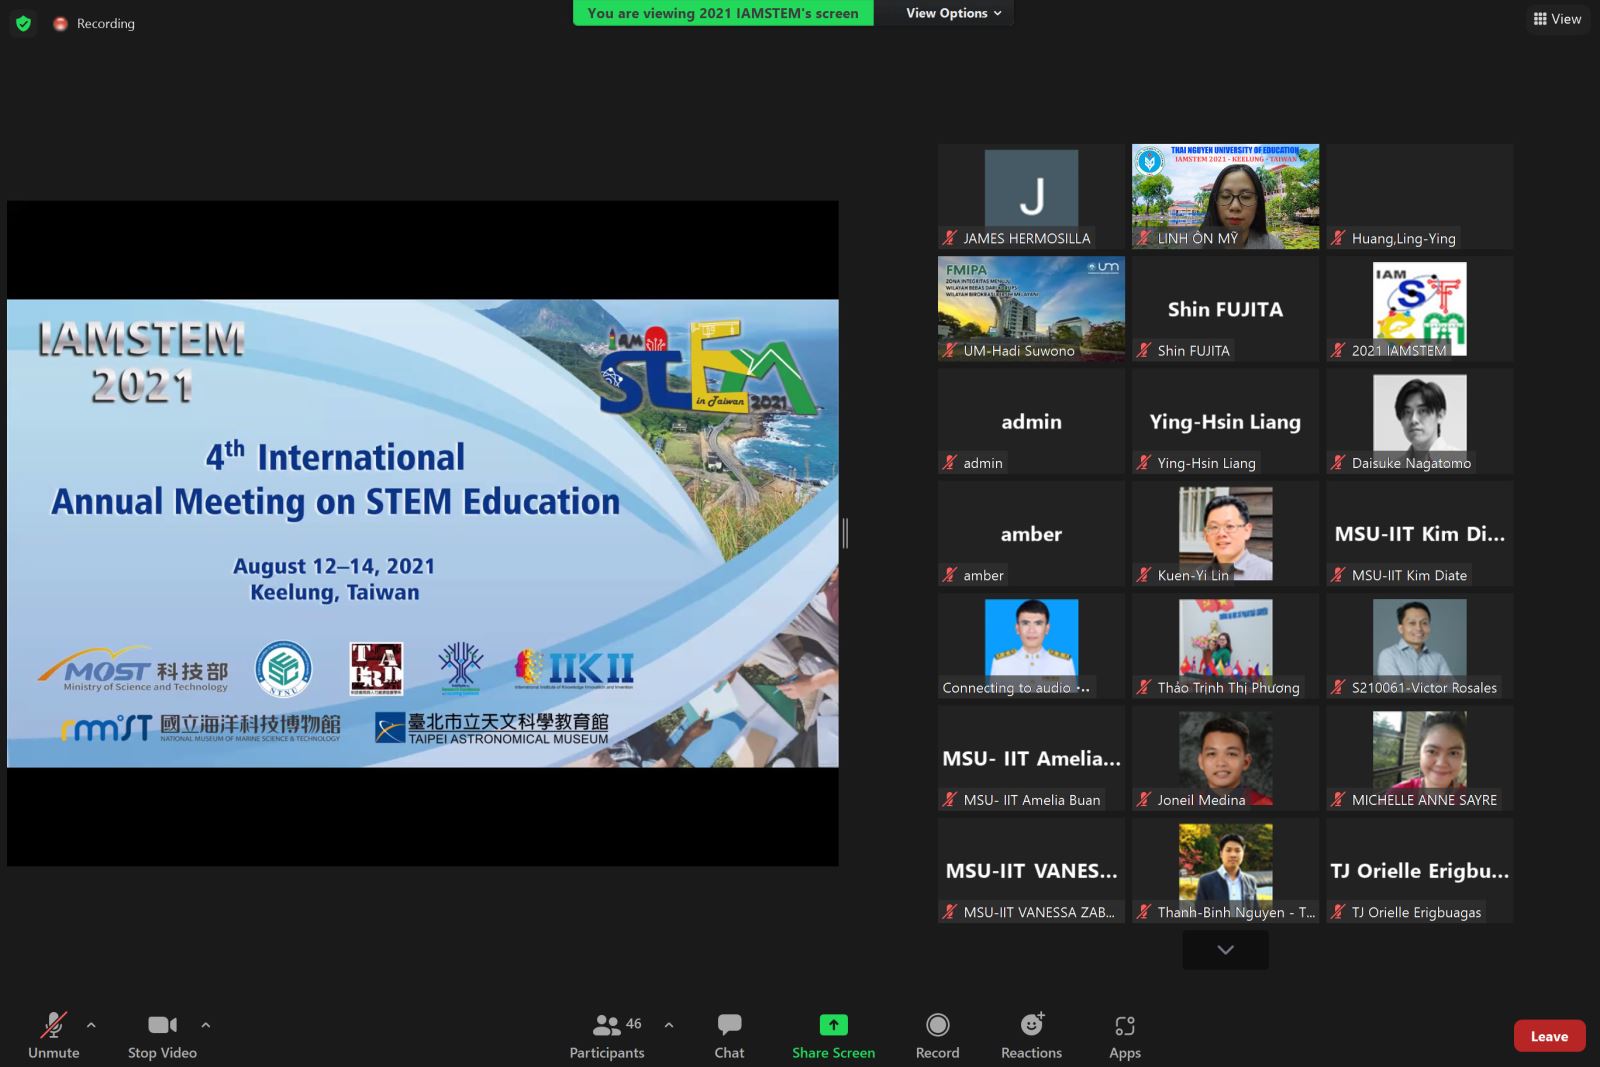Screen dimensions: 1600x1067
Task: Select S210061-Victor Rosales tile
Action: tap(1419, 646)
